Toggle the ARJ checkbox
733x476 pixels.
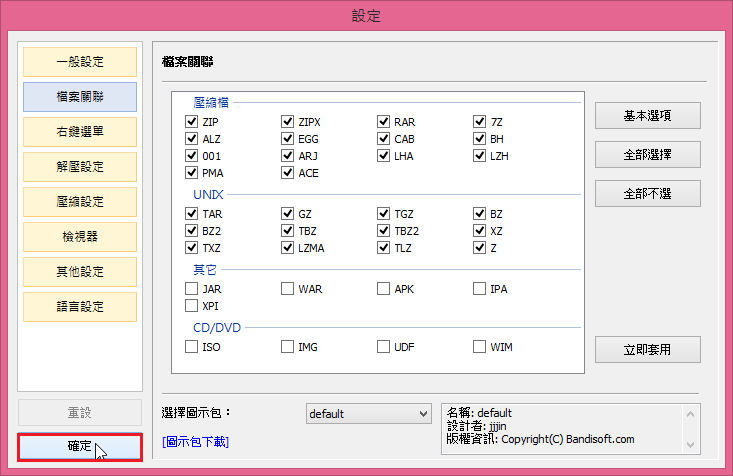[x=287, y=156]
